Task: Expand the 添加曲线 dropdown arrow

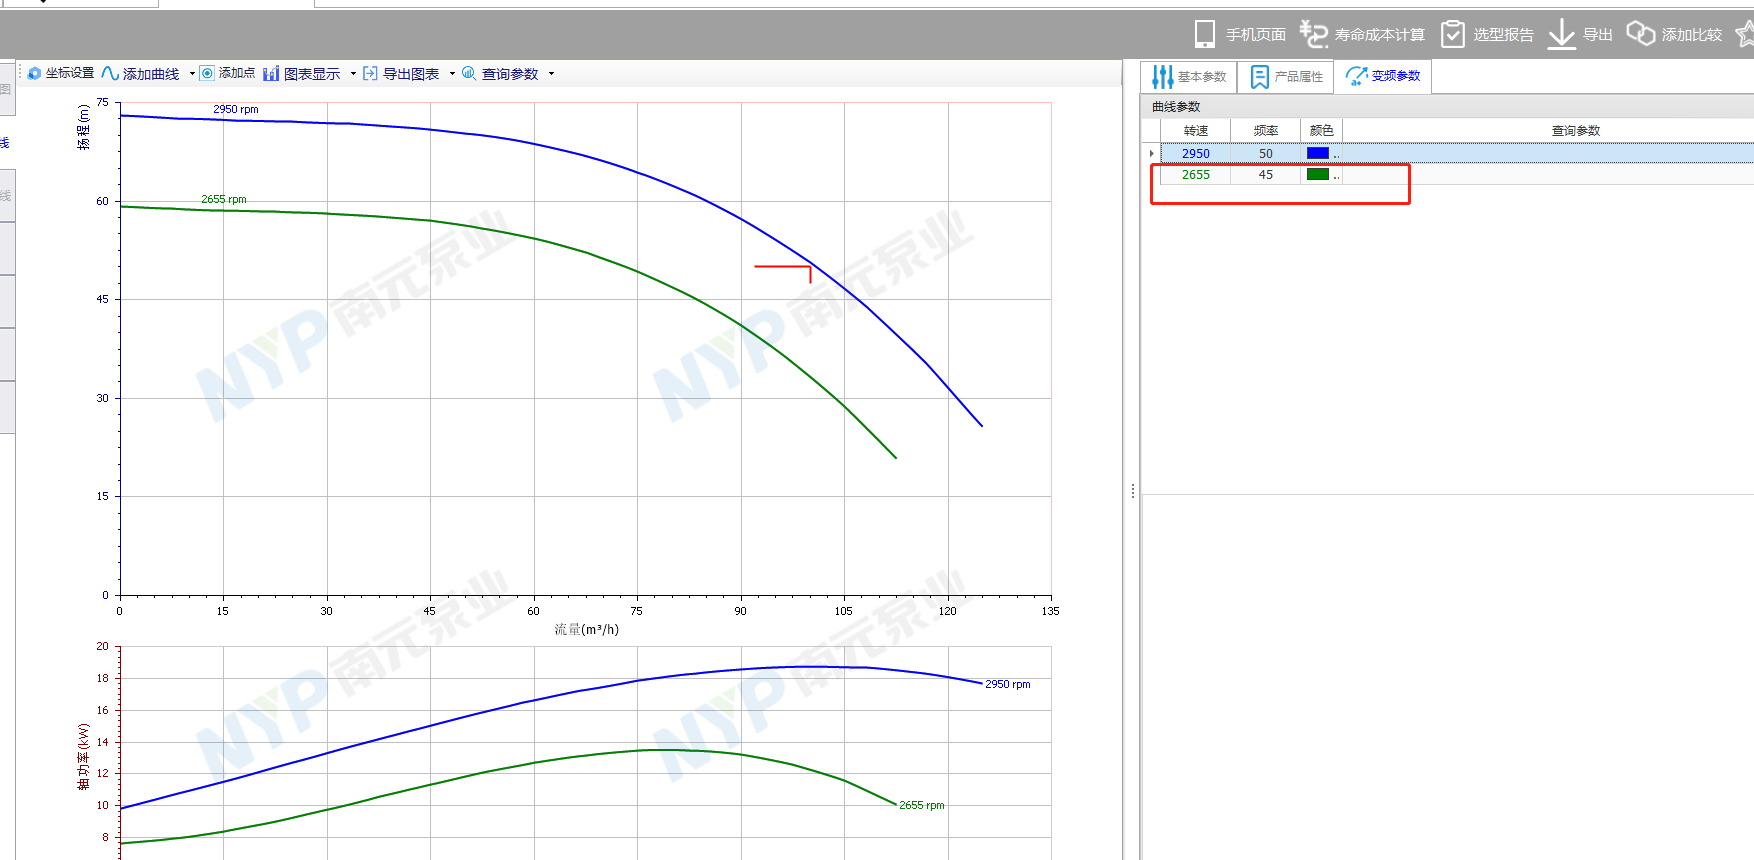Action: [x=192, y=74]
